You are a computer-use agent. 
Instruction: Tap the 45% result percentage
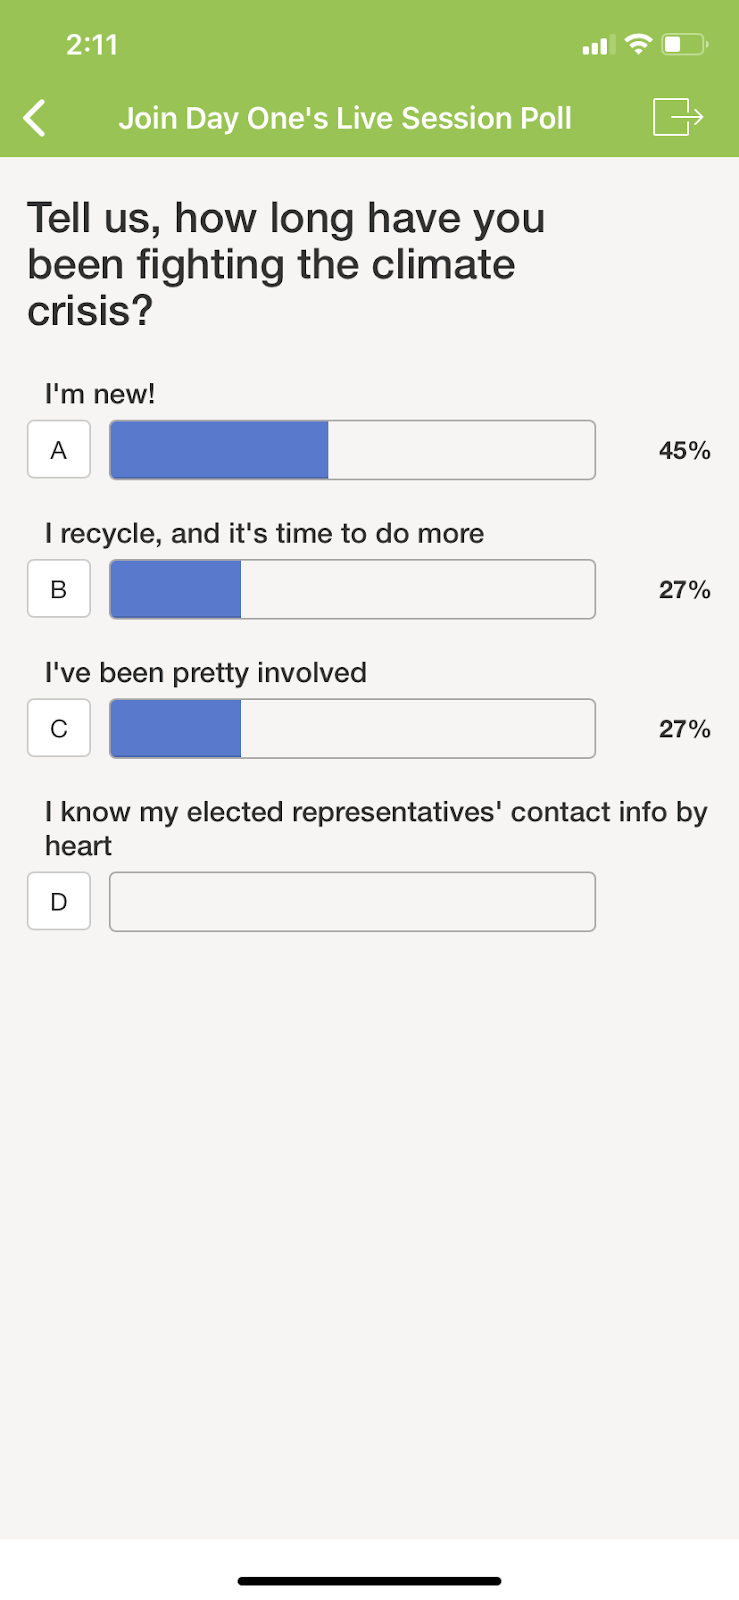point(684,450)
